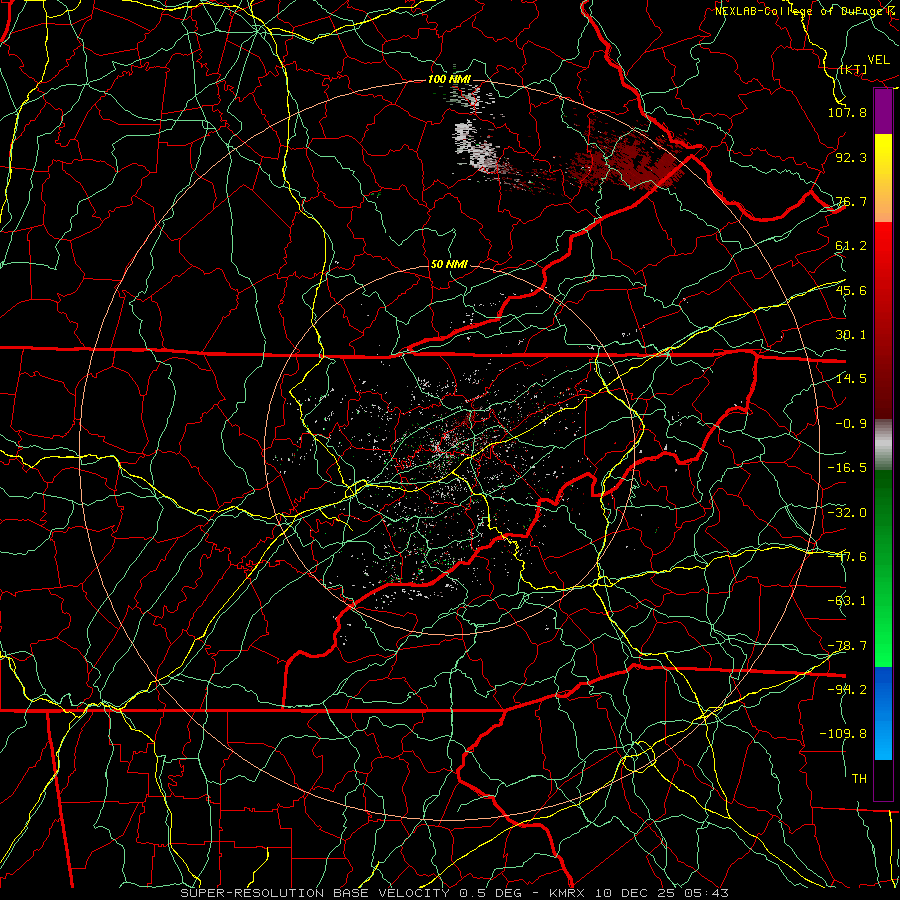900x900 pixels.
Task: Click the -94.2 velocity scale value
Action: (847, 689)
